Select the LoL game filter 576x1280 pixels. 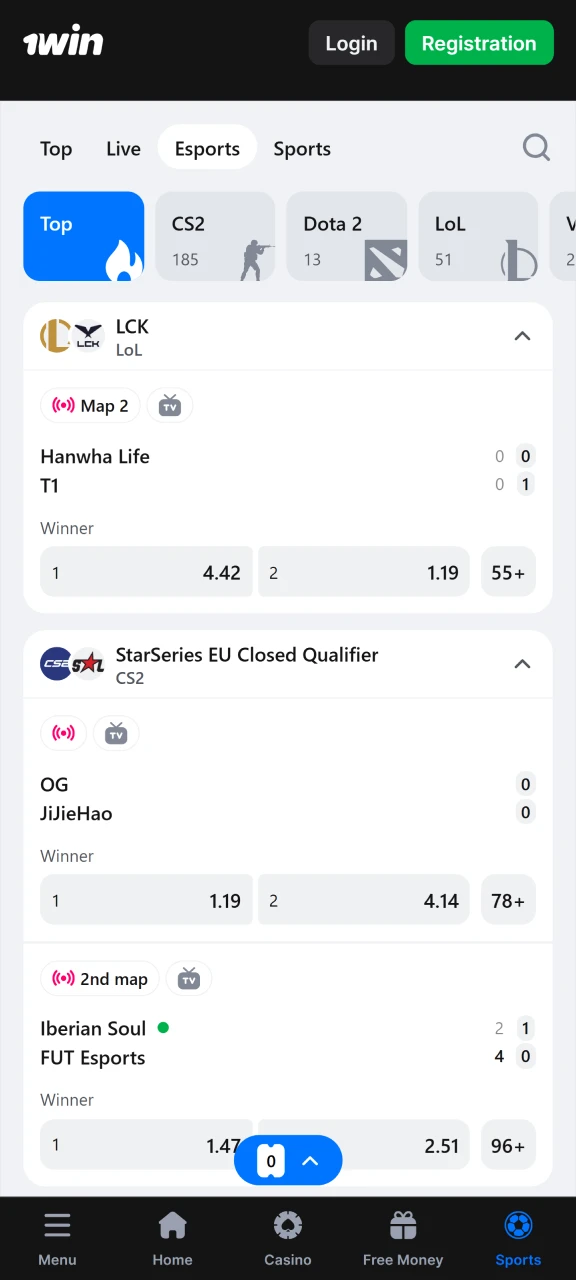click(x=478, y=236)
